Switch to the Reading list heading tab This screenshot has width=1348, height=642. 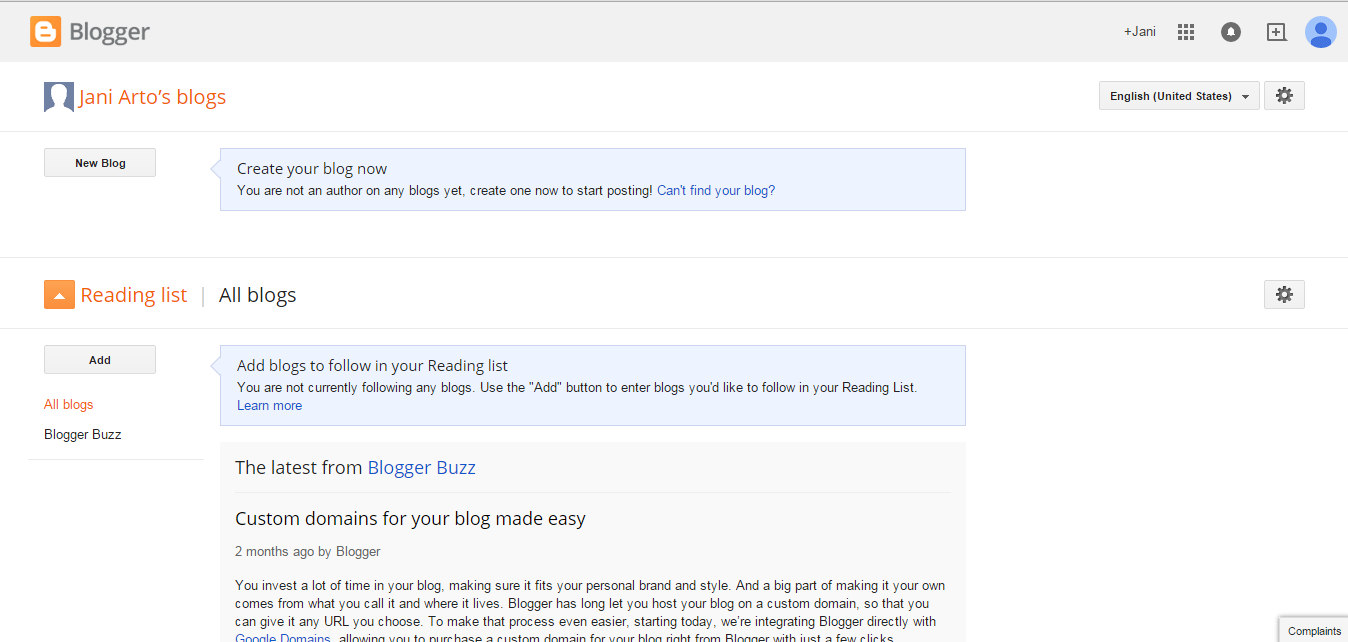point(134,295)
